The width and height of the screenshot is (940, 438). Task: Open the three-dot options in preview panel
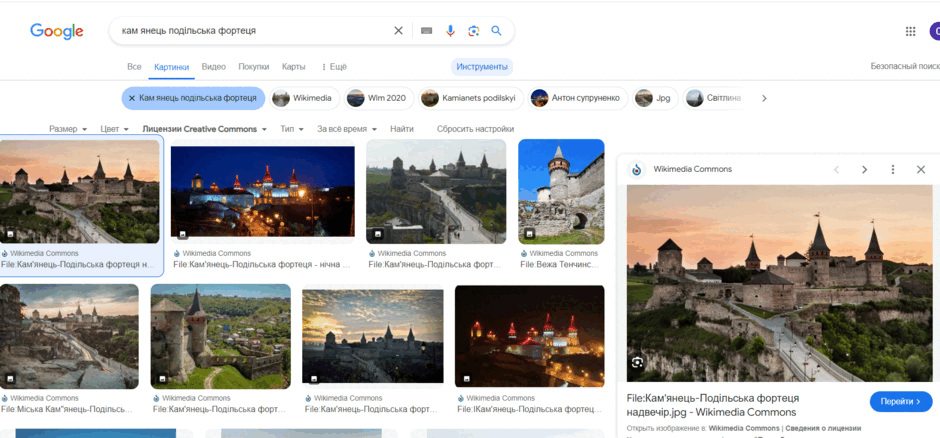(x=893, y=170)
